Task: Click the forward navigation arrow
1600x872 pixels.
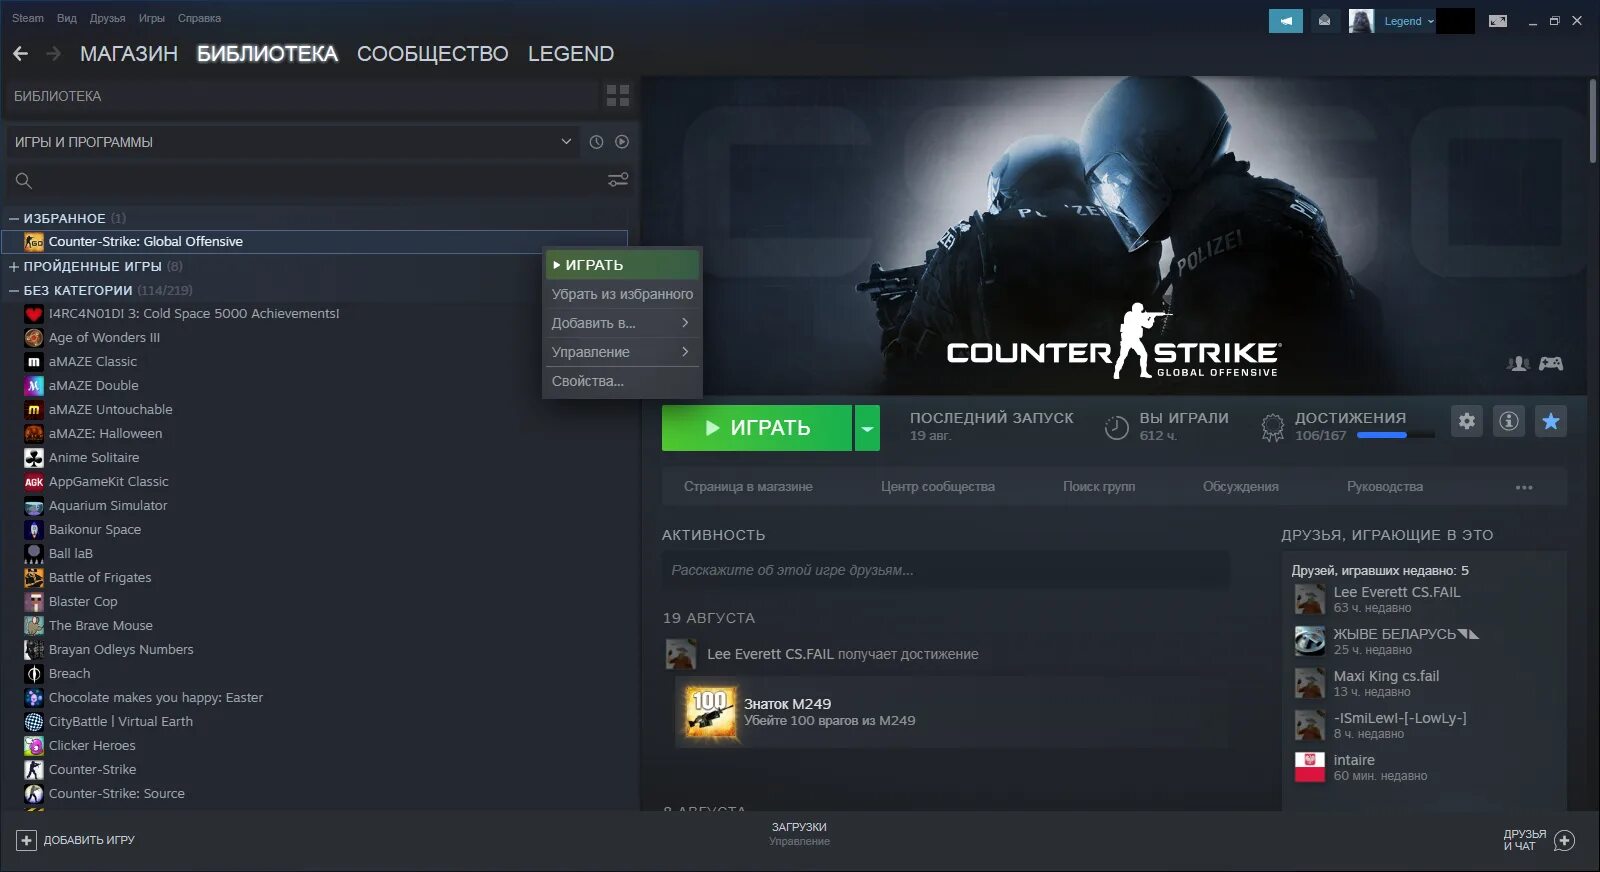Action: point(54,53)
